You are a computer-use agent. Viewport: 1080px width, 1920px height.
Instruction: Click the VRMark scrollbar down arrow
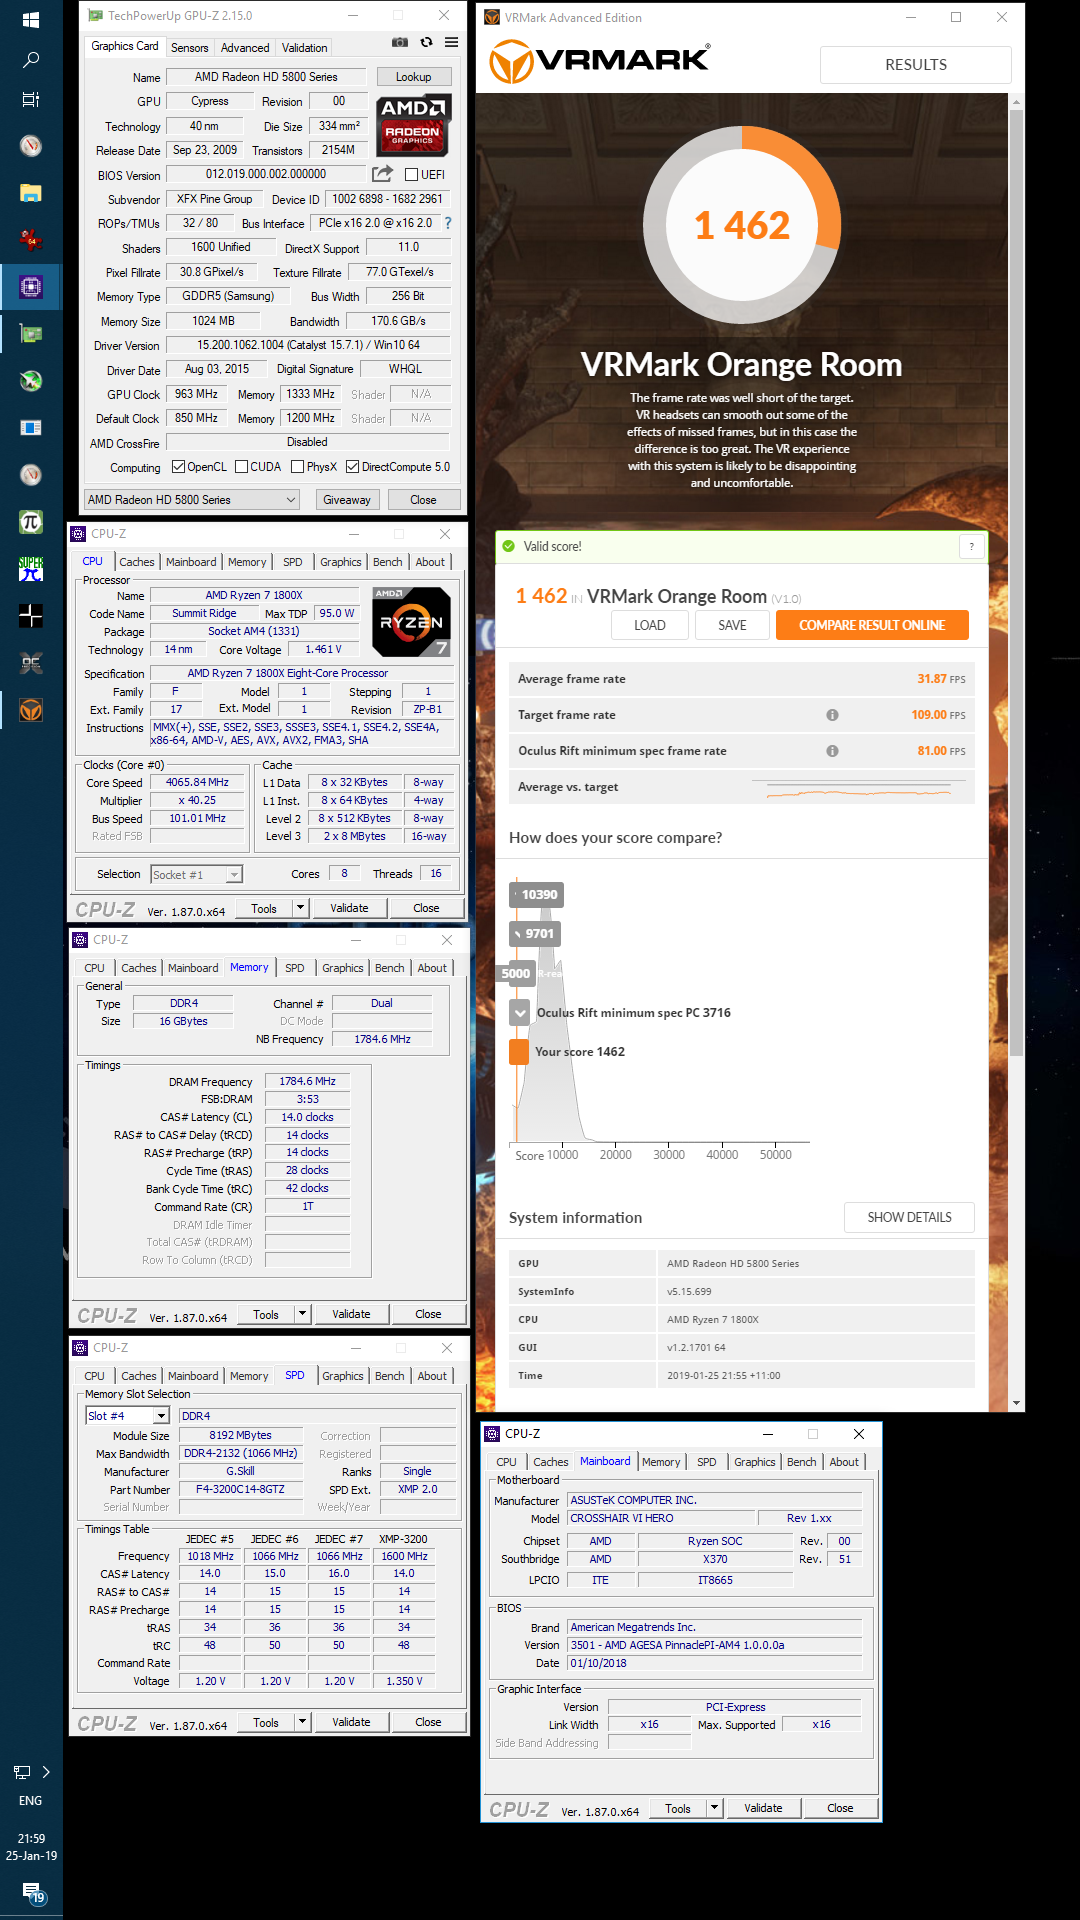click(x=1016, y=1403)
